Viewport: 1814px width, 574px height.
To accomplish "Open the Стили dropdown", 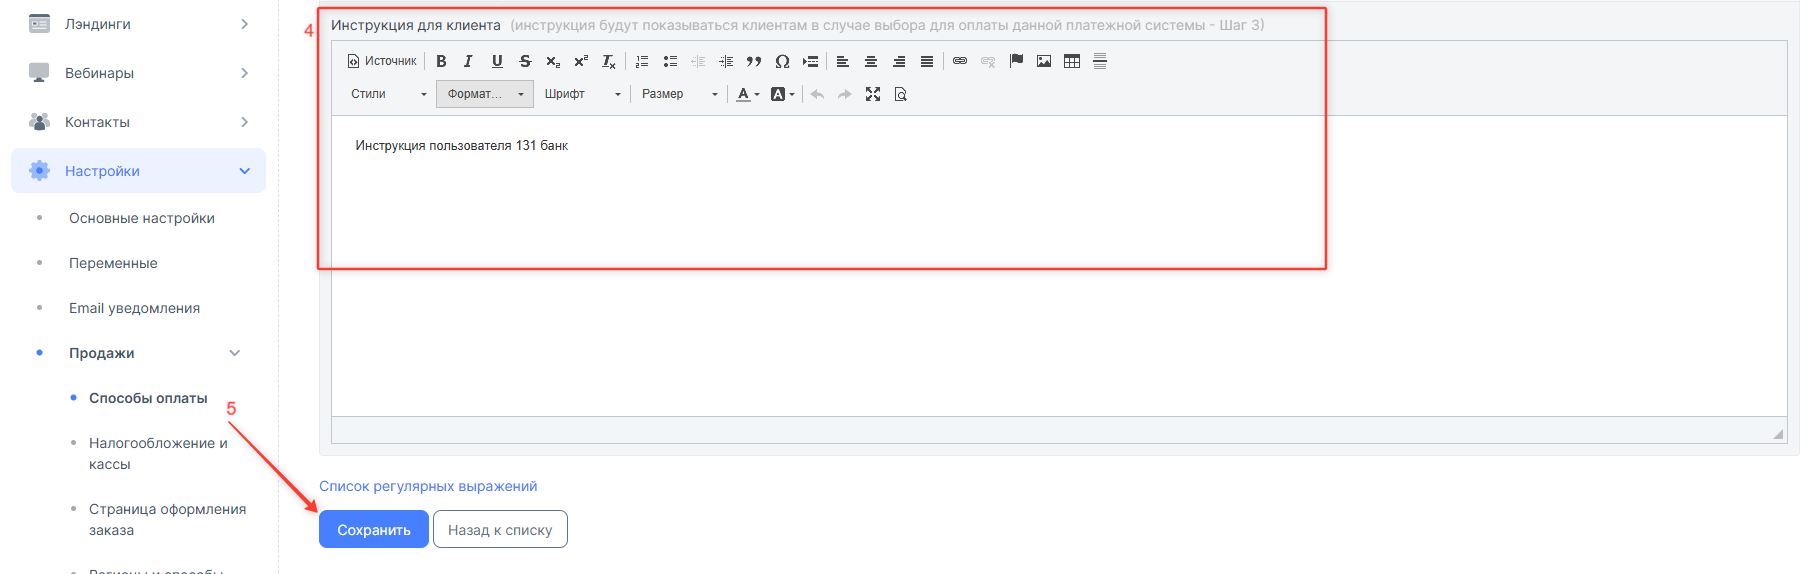I will click(388, 94).
